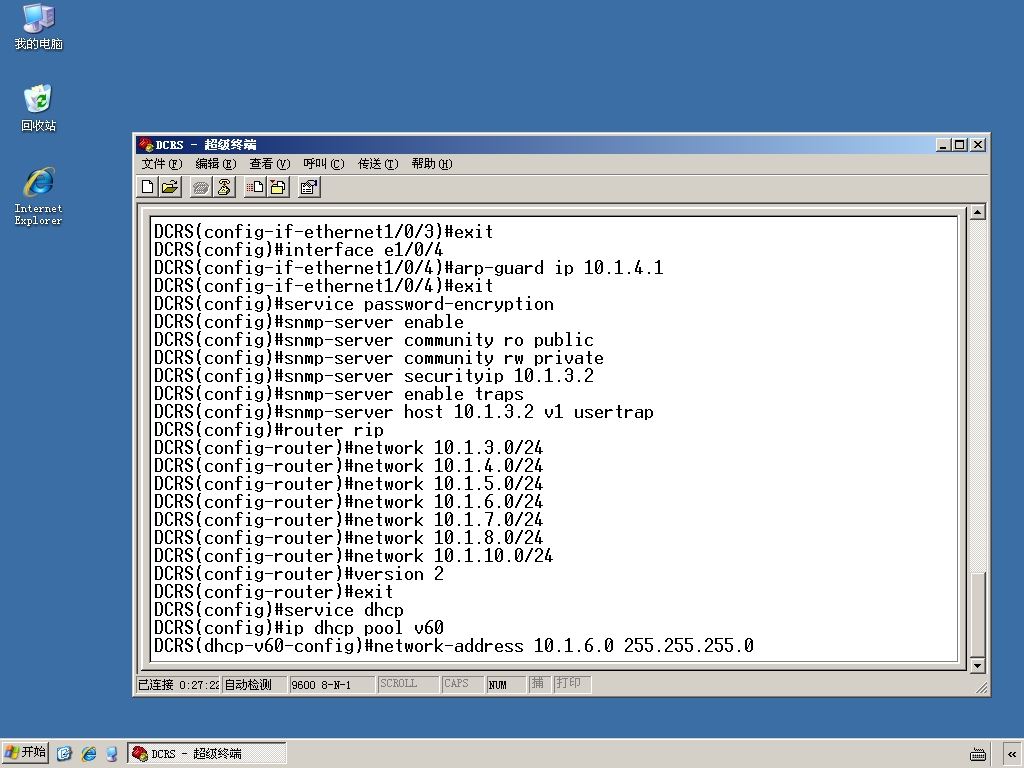The image size is (1024, 768).
Task: Open the 文件(F) menu
Action: (x=162, y=164)
